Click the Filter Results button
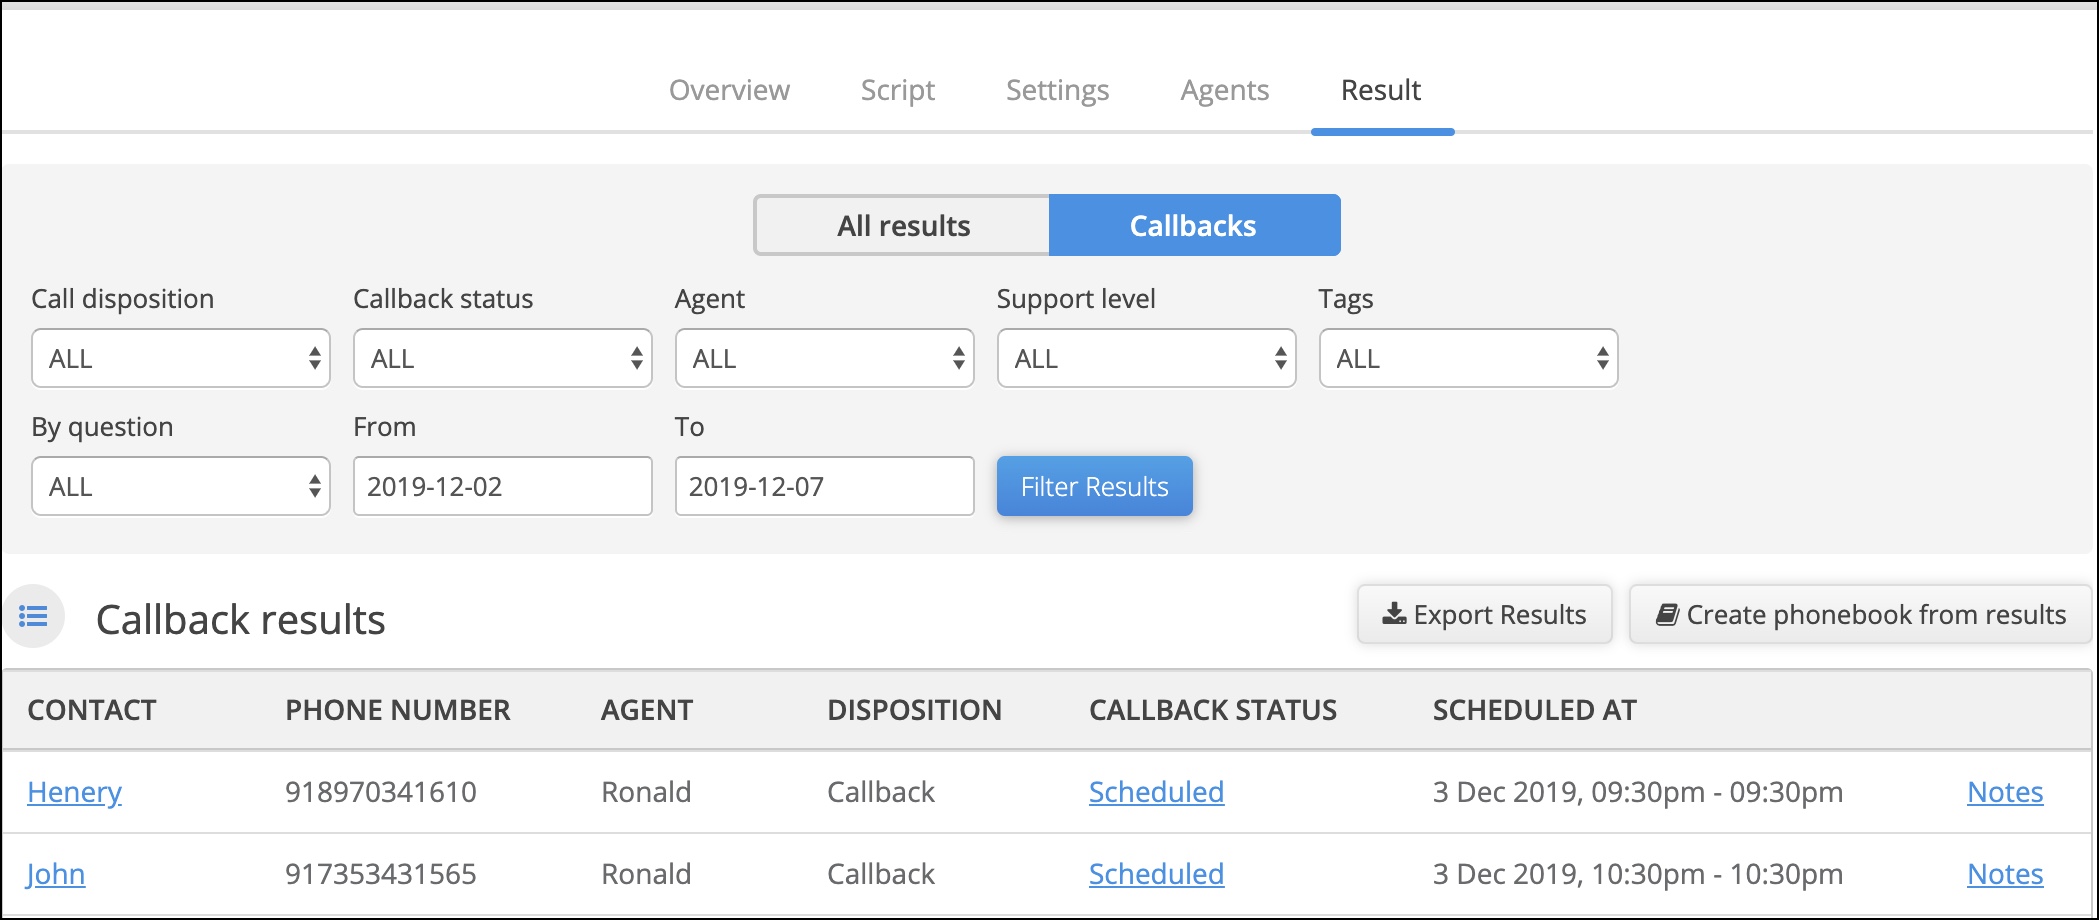The height and width of the screenshot is (920, 2099). [1093, 486]
